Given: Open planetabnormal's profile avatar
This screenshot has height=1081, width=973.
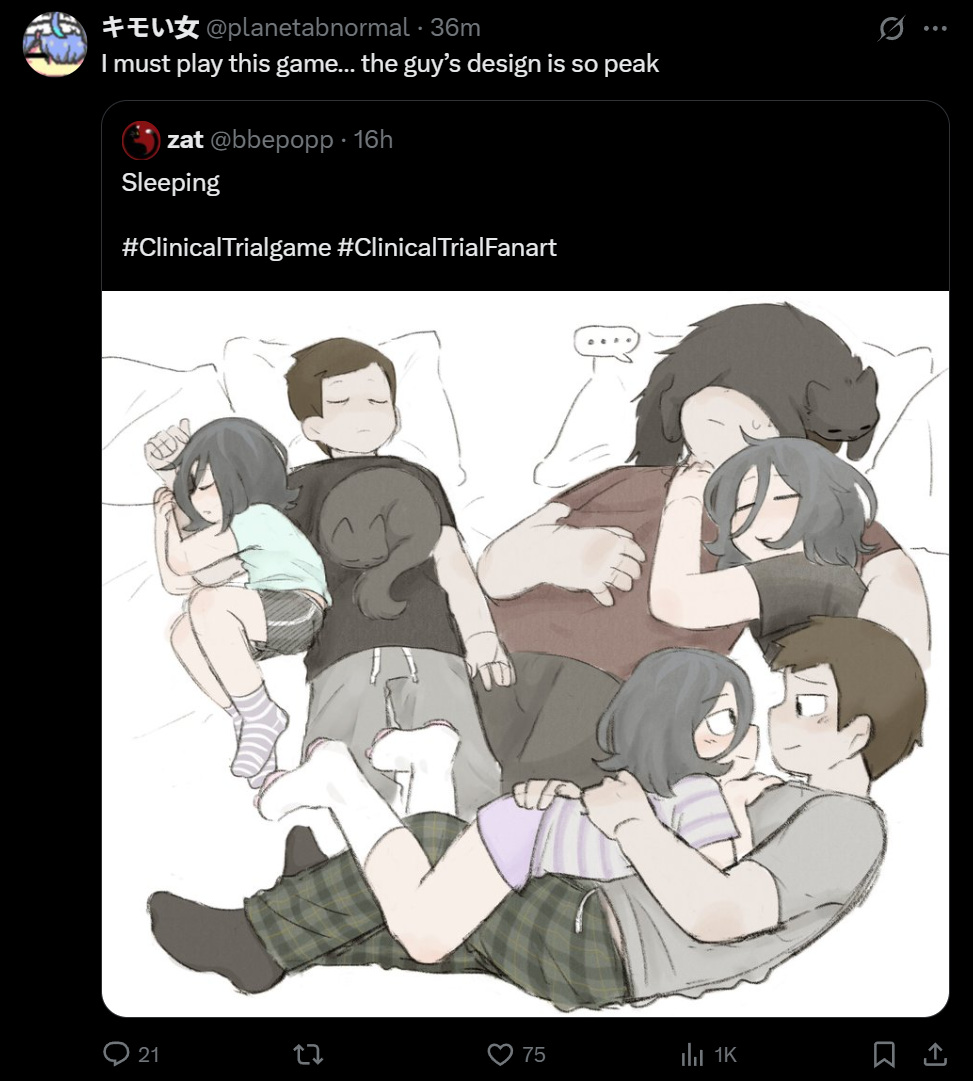Looking at the screenshot, I should coord(55,44).
